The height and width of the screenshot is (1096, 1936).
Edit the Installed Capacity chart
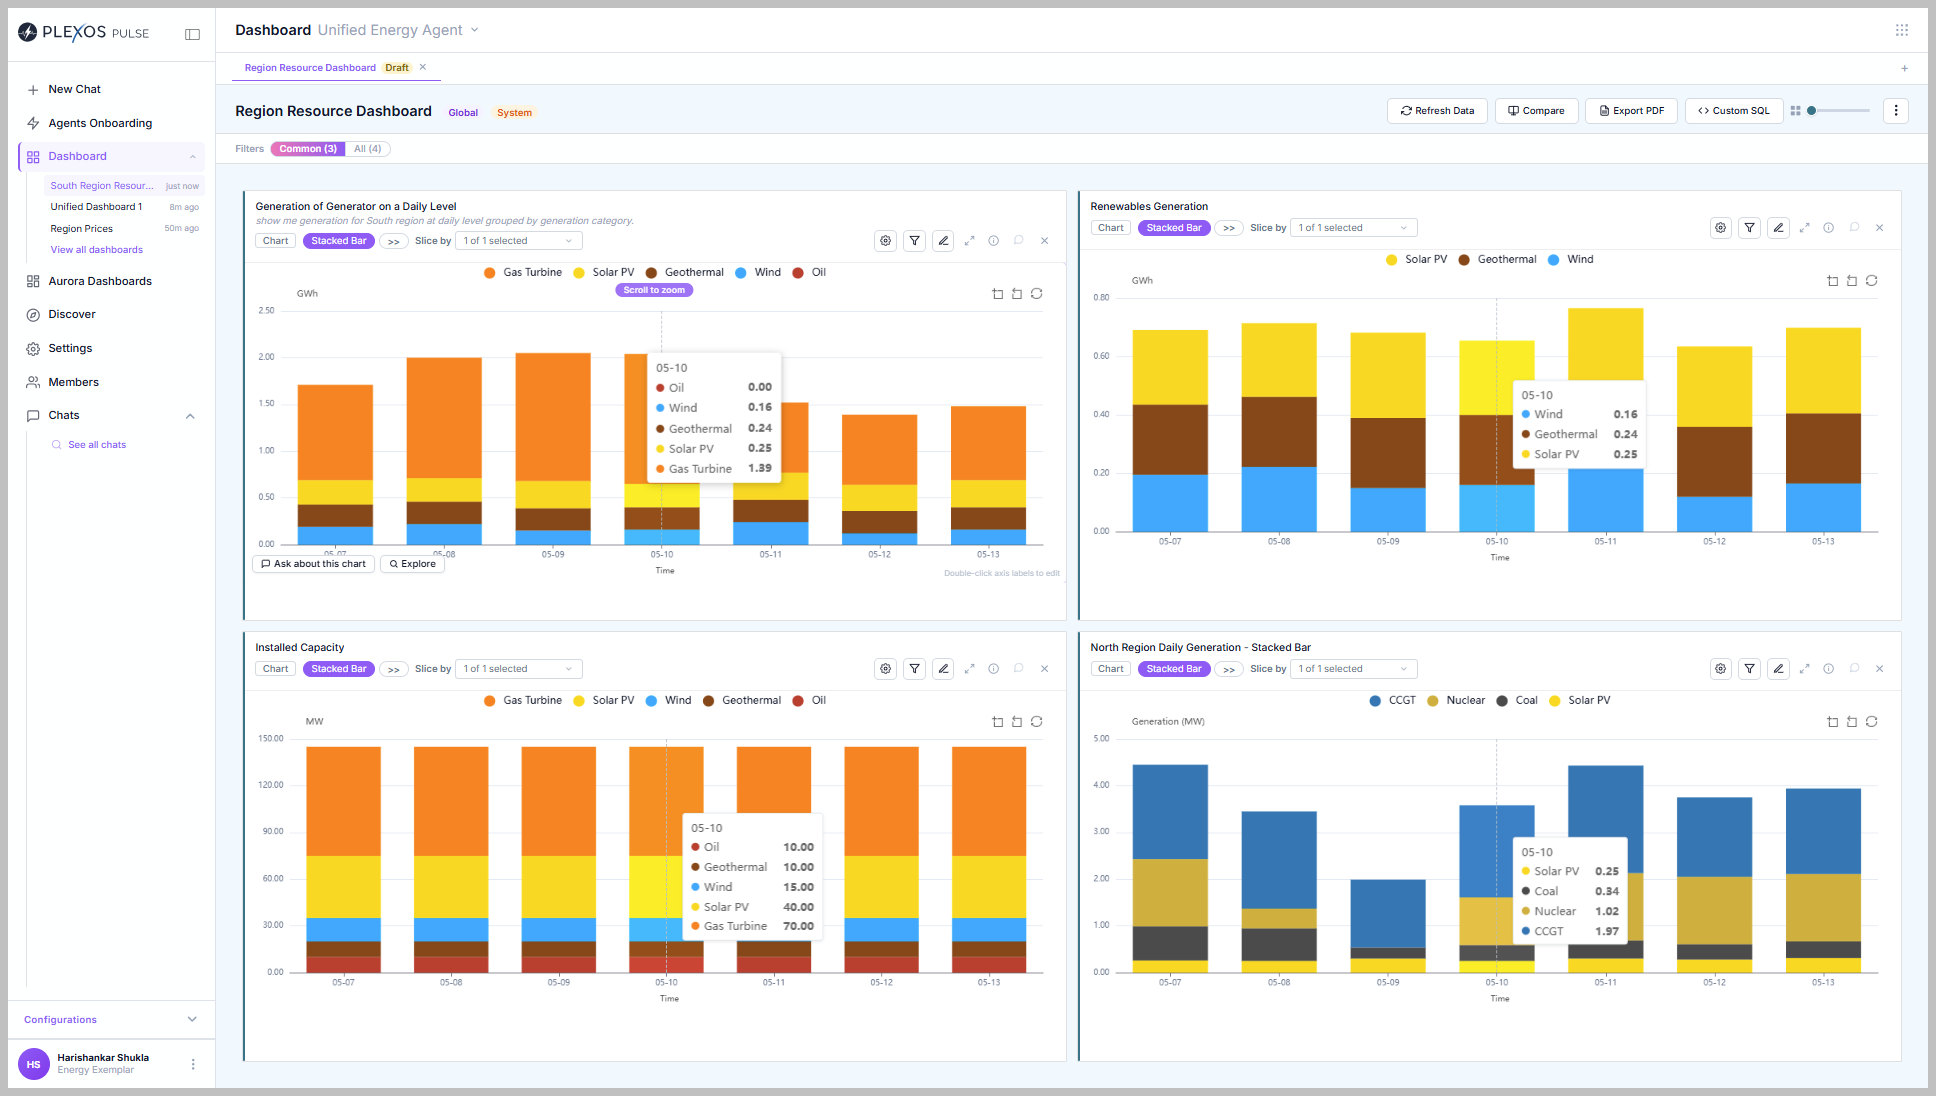(x=943, y=669)
